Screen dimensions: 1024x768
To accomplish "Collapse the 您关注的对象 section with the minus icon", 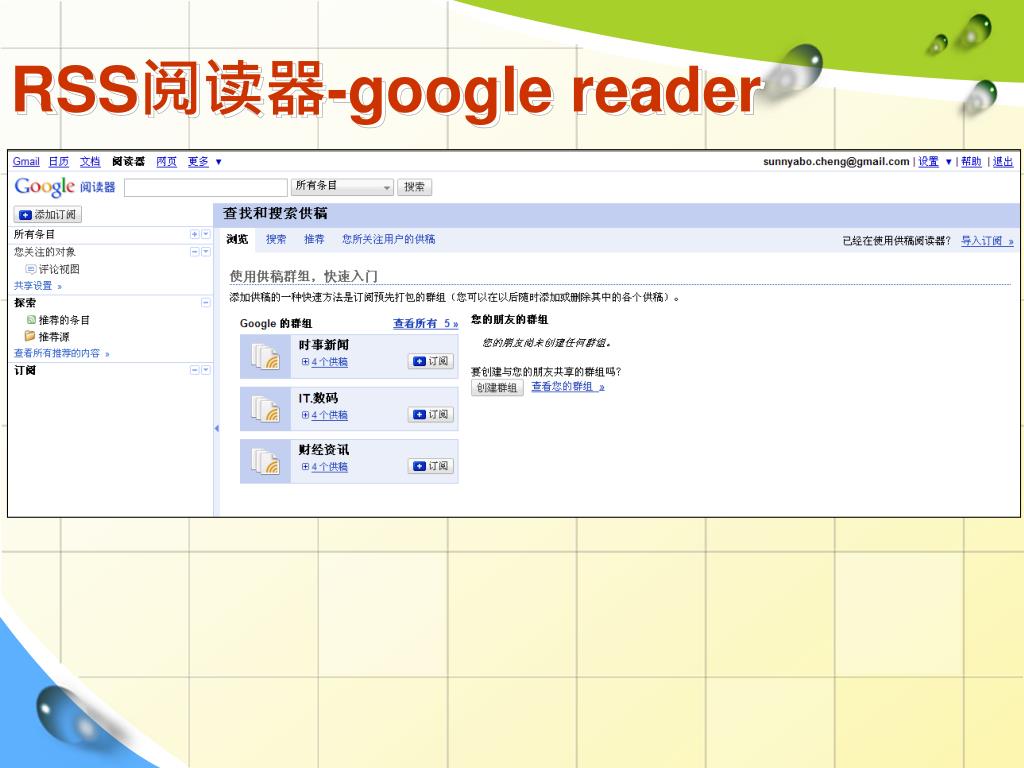I will (195, 251).
